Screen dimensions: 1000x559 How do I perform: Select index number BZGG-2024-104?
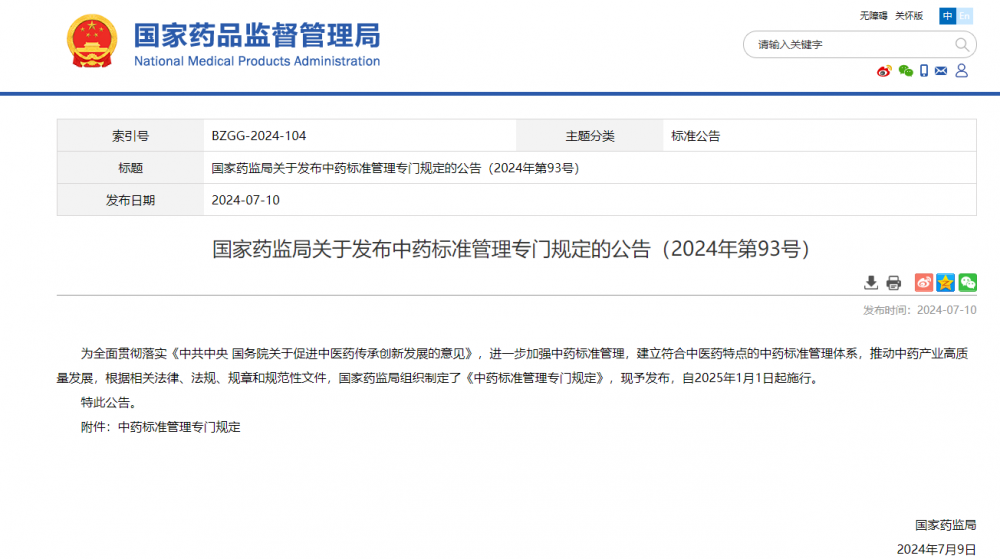[x=259, y=136]
